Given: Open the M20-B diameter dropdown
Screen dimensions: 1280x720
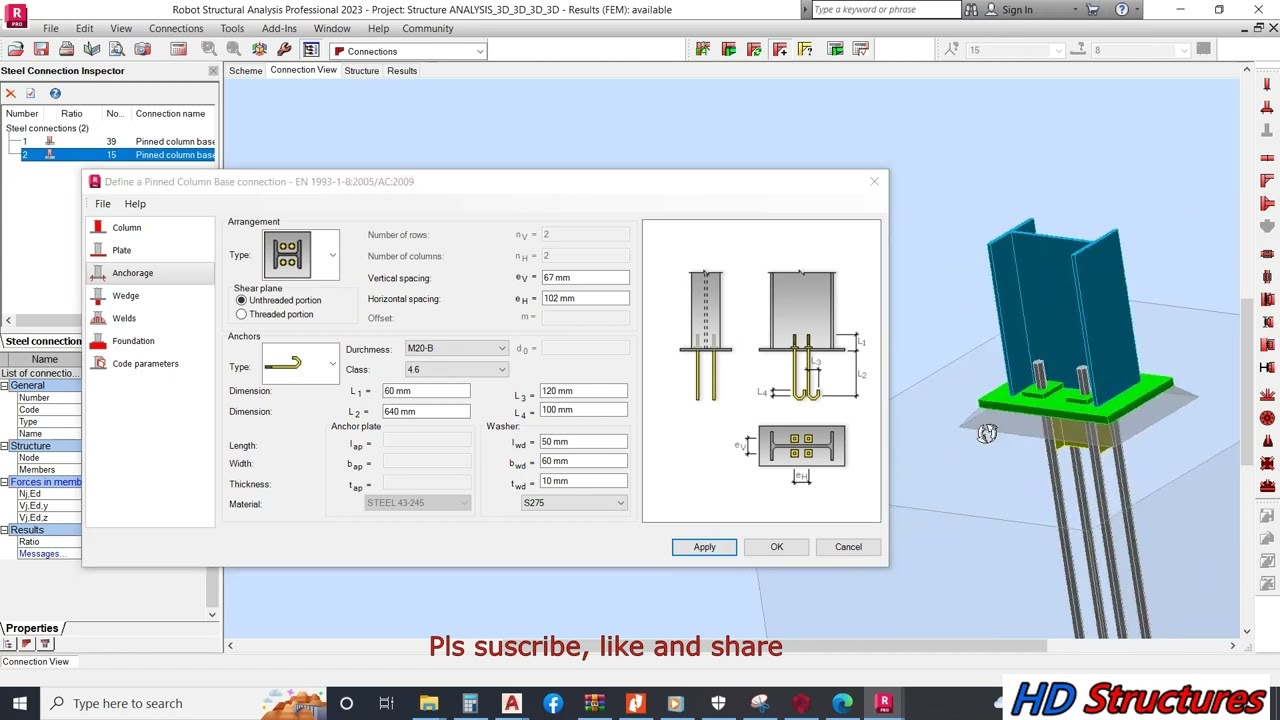Looking at the screenshot, I should 456,348.
